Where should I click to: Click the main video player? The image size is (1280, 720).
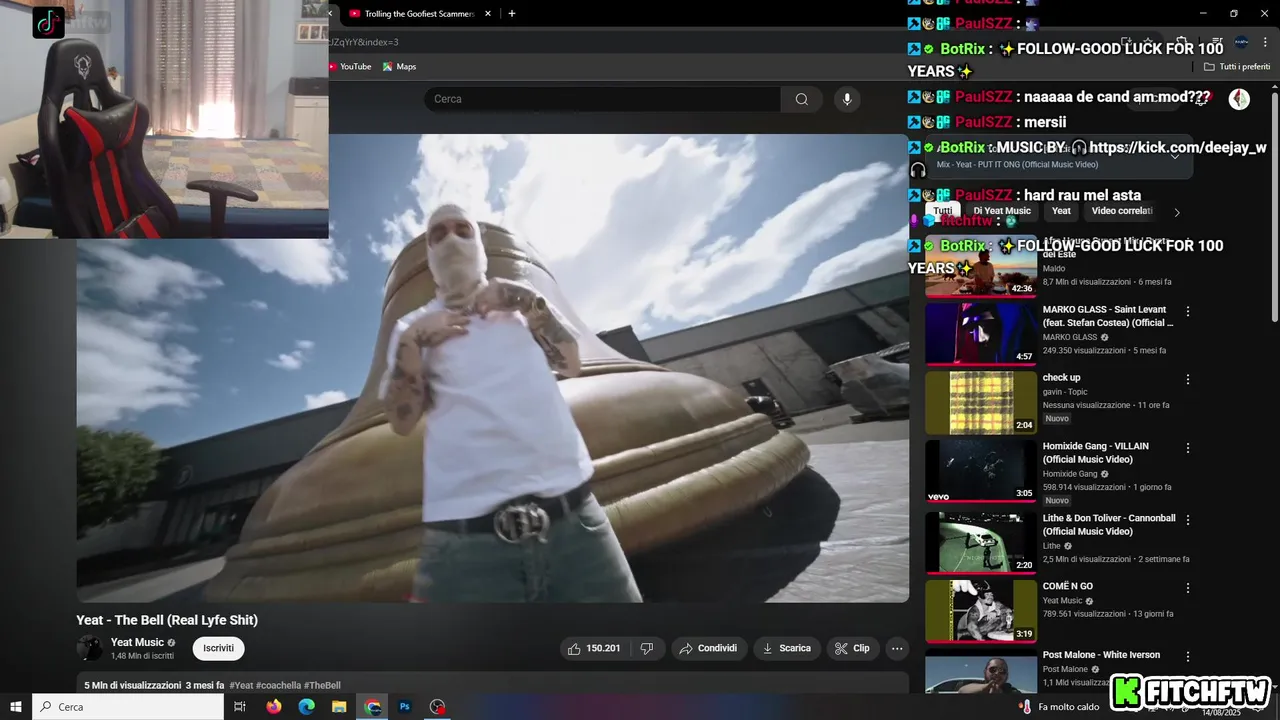[x=493, y=368]
